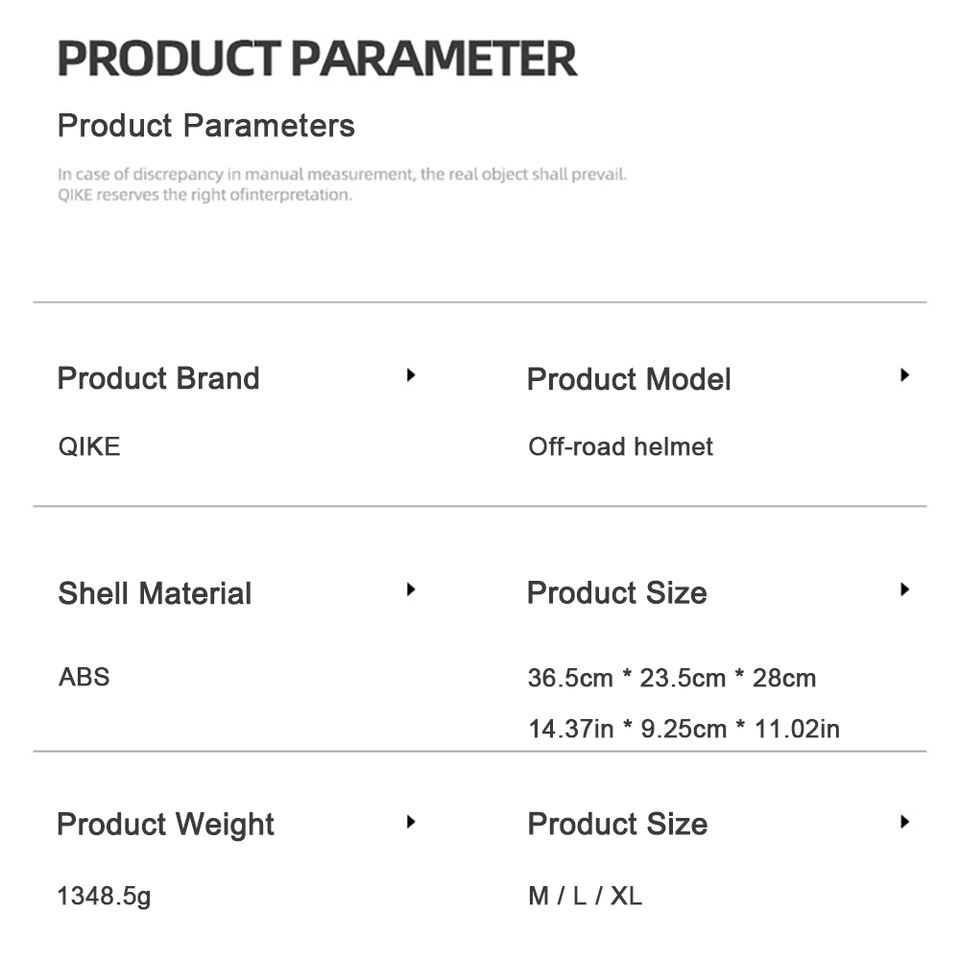The image size is (960, 960).
Task: Select the 36.5cm * 23.5cm * 28cm dimensions
Action: click(x=672, y=678)
